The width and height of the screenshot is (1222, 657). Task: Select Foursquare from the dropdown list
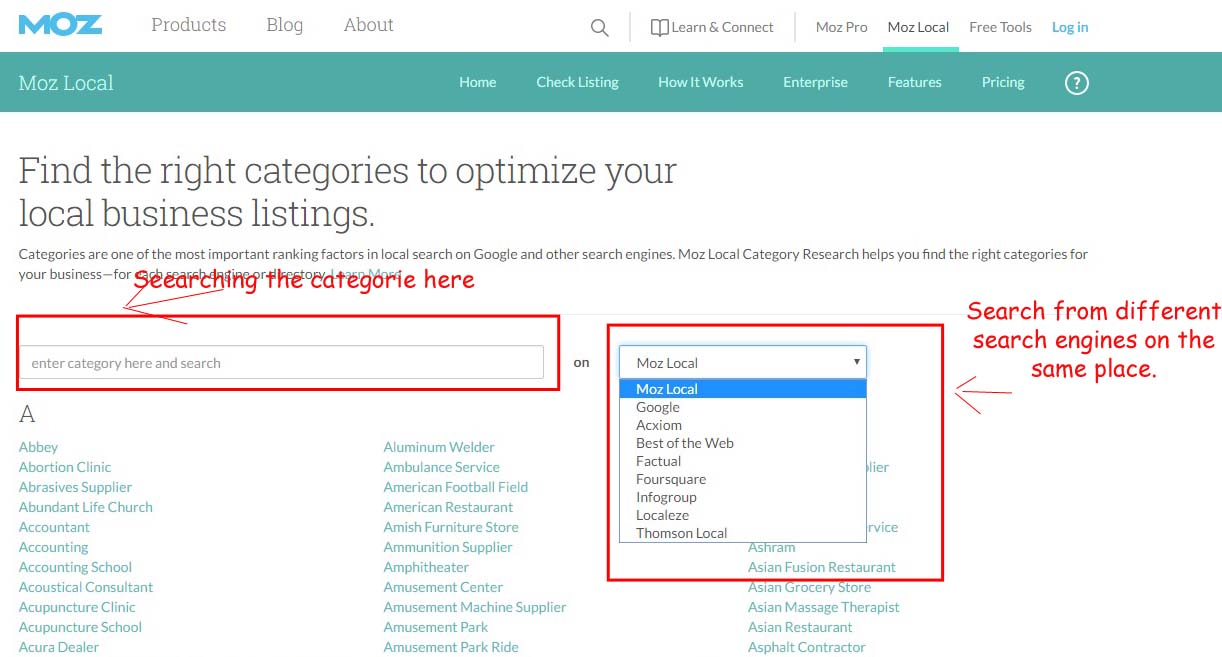coord(671,479)
